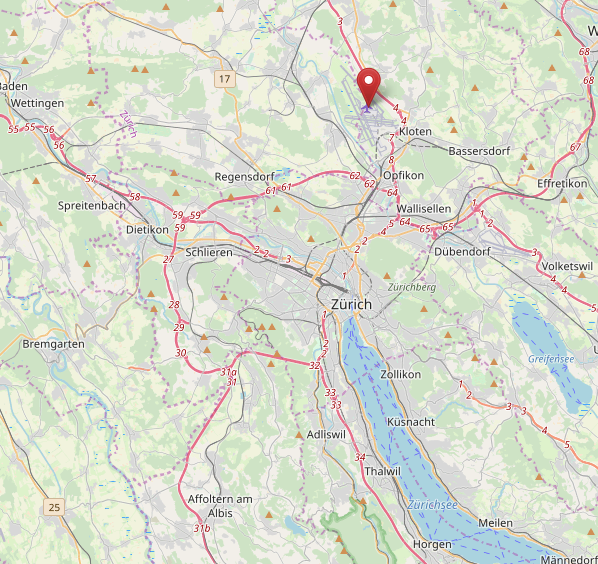Select the Dübendorf town label
The width and height of the screenshot is (598, 564).
tap(462, 252)
